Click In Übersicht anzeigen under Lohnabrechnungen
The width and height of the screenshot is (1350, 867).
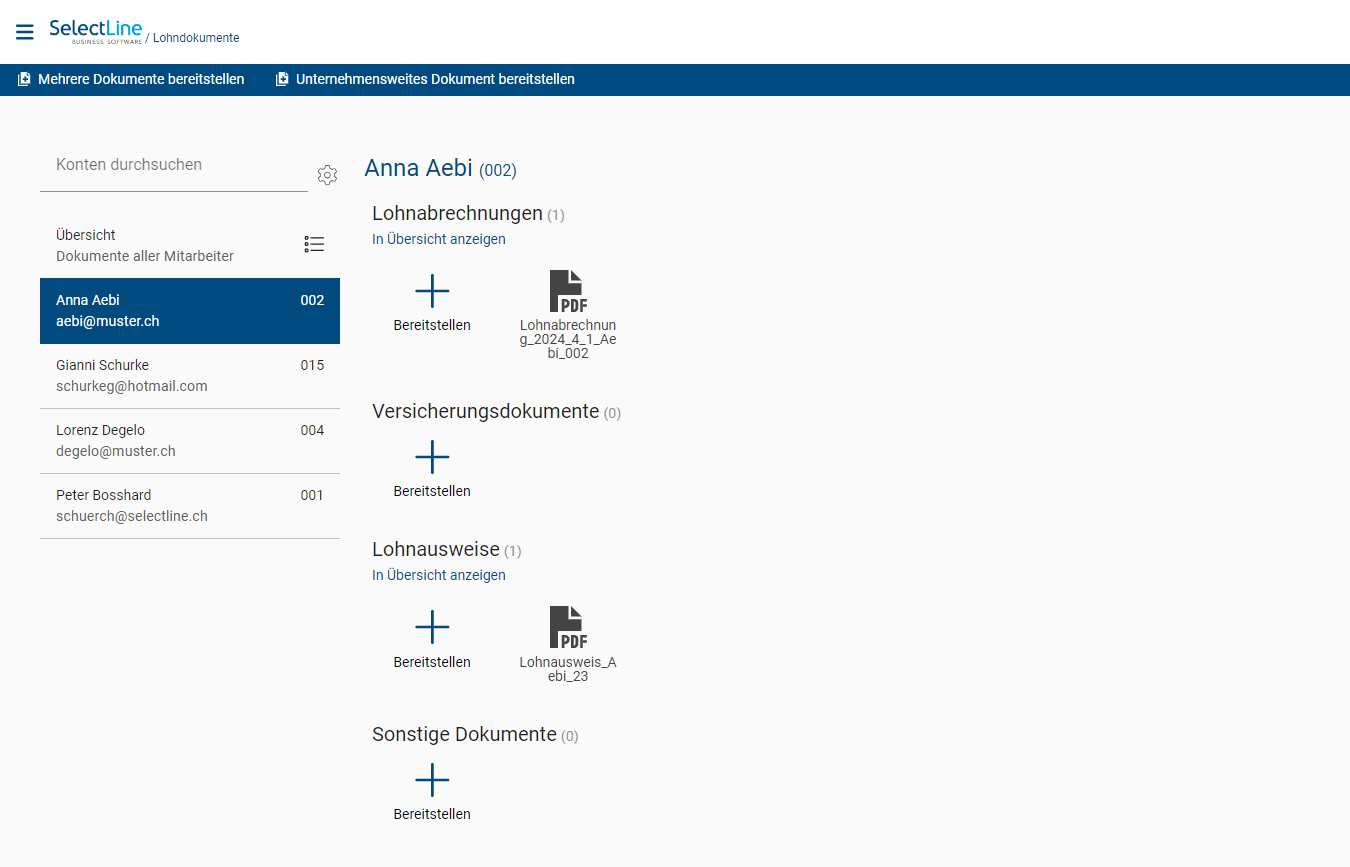pos(438,239)
